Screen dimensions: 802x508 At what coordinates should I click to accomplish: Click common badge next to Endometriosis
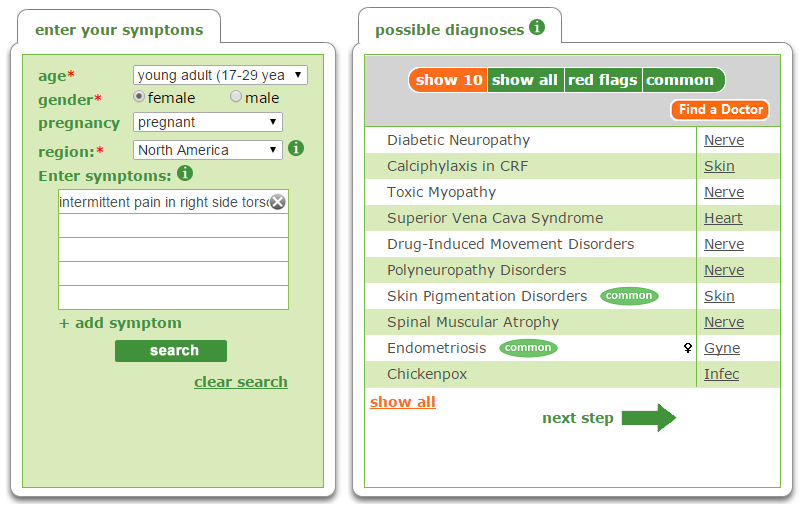(x=528, y=348)
